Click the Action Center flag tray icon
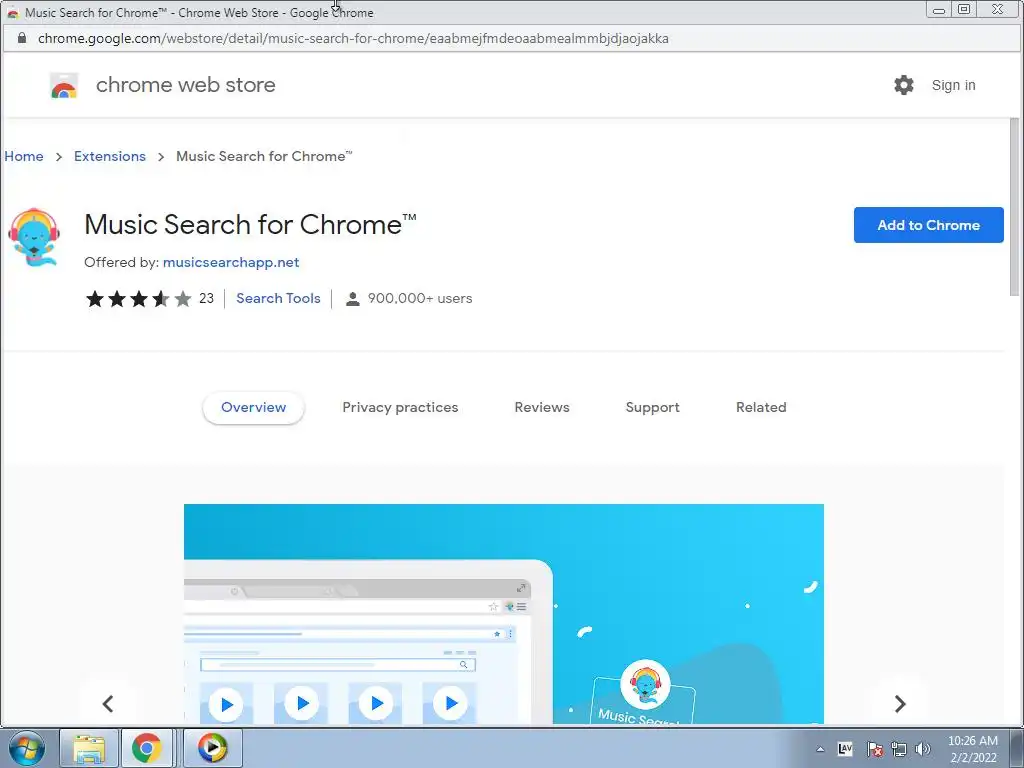 coord(875,750)
